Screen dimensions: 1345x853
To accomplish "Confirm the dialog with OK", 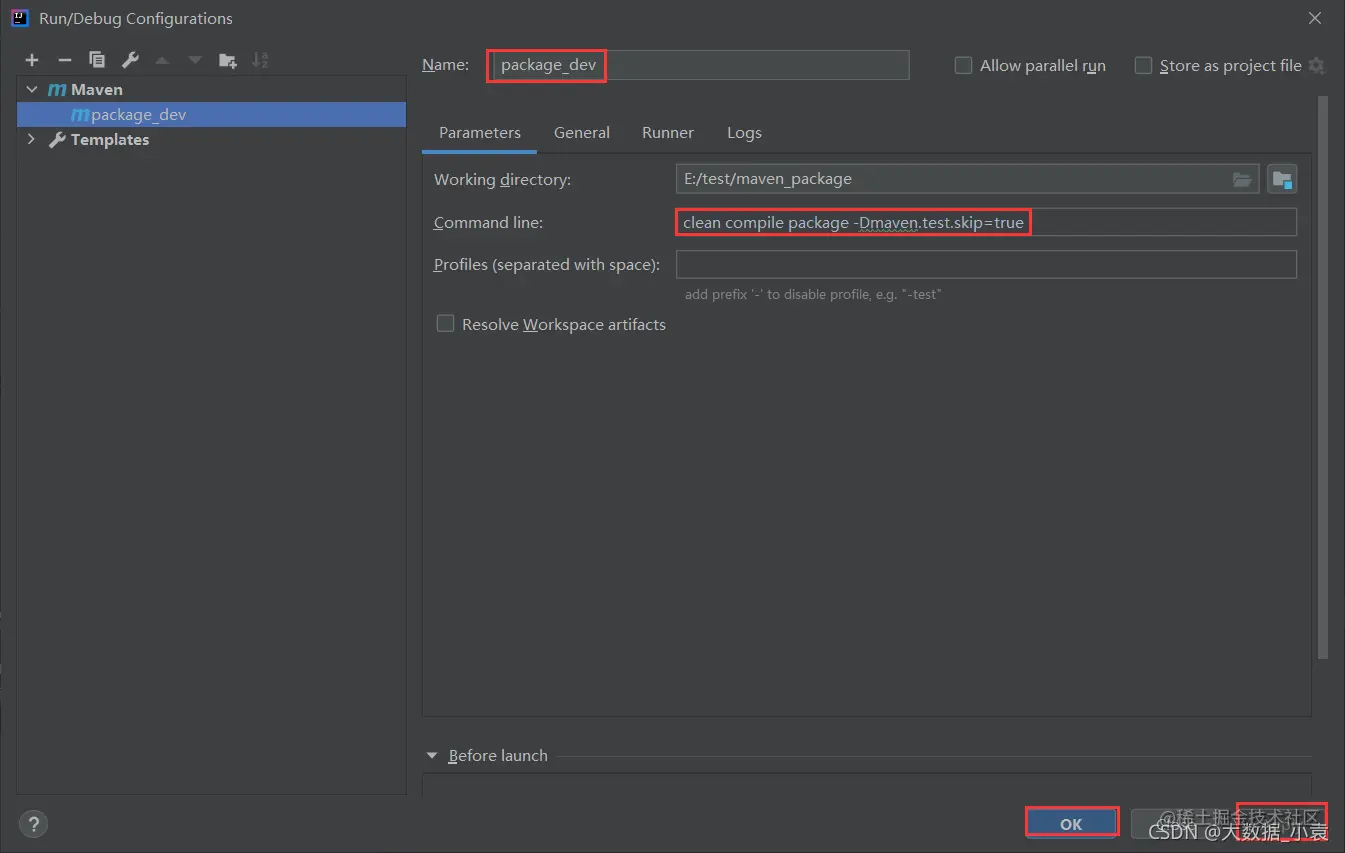I will pos(1071,824).
